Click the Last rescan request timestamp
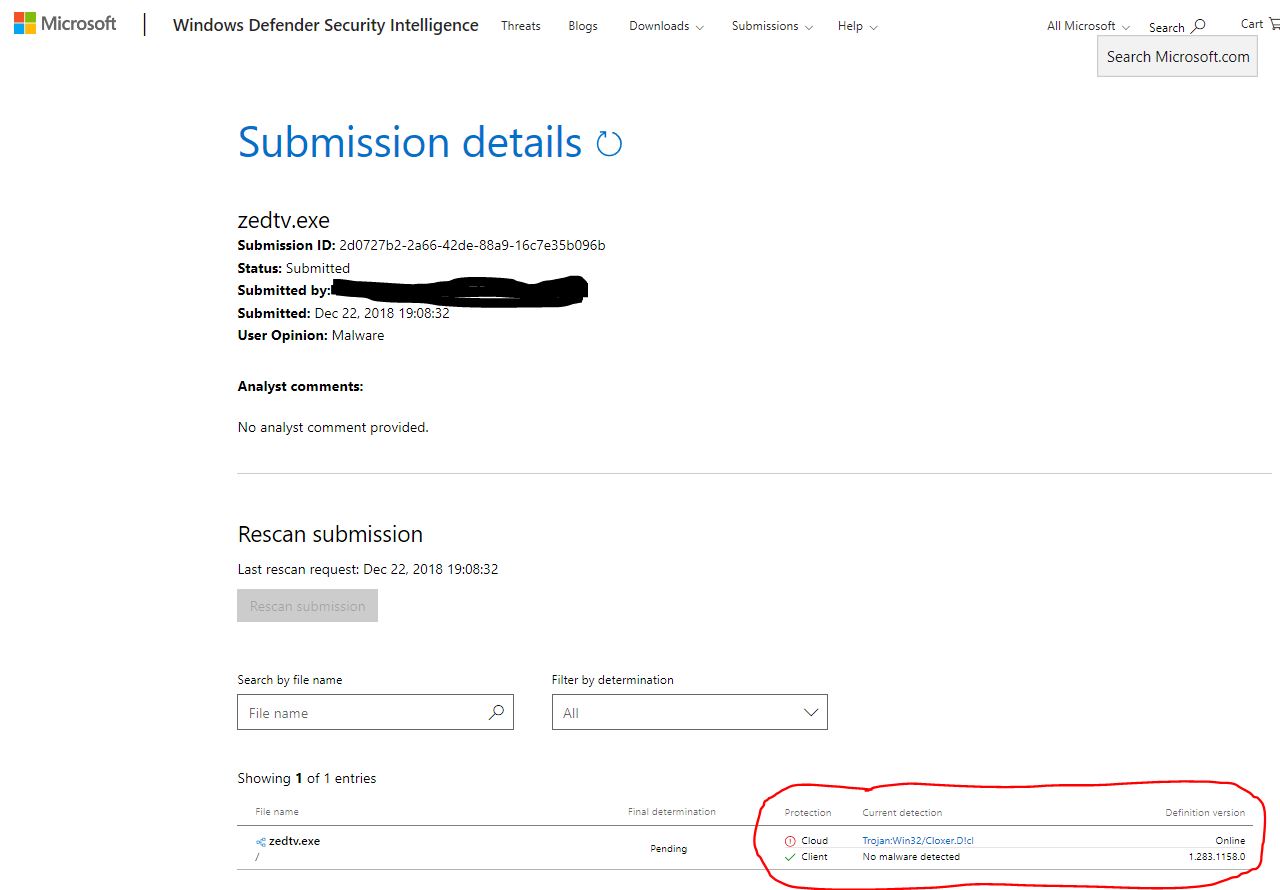The width and height of the screenshot is (1280, 890). tap(431, 569)
